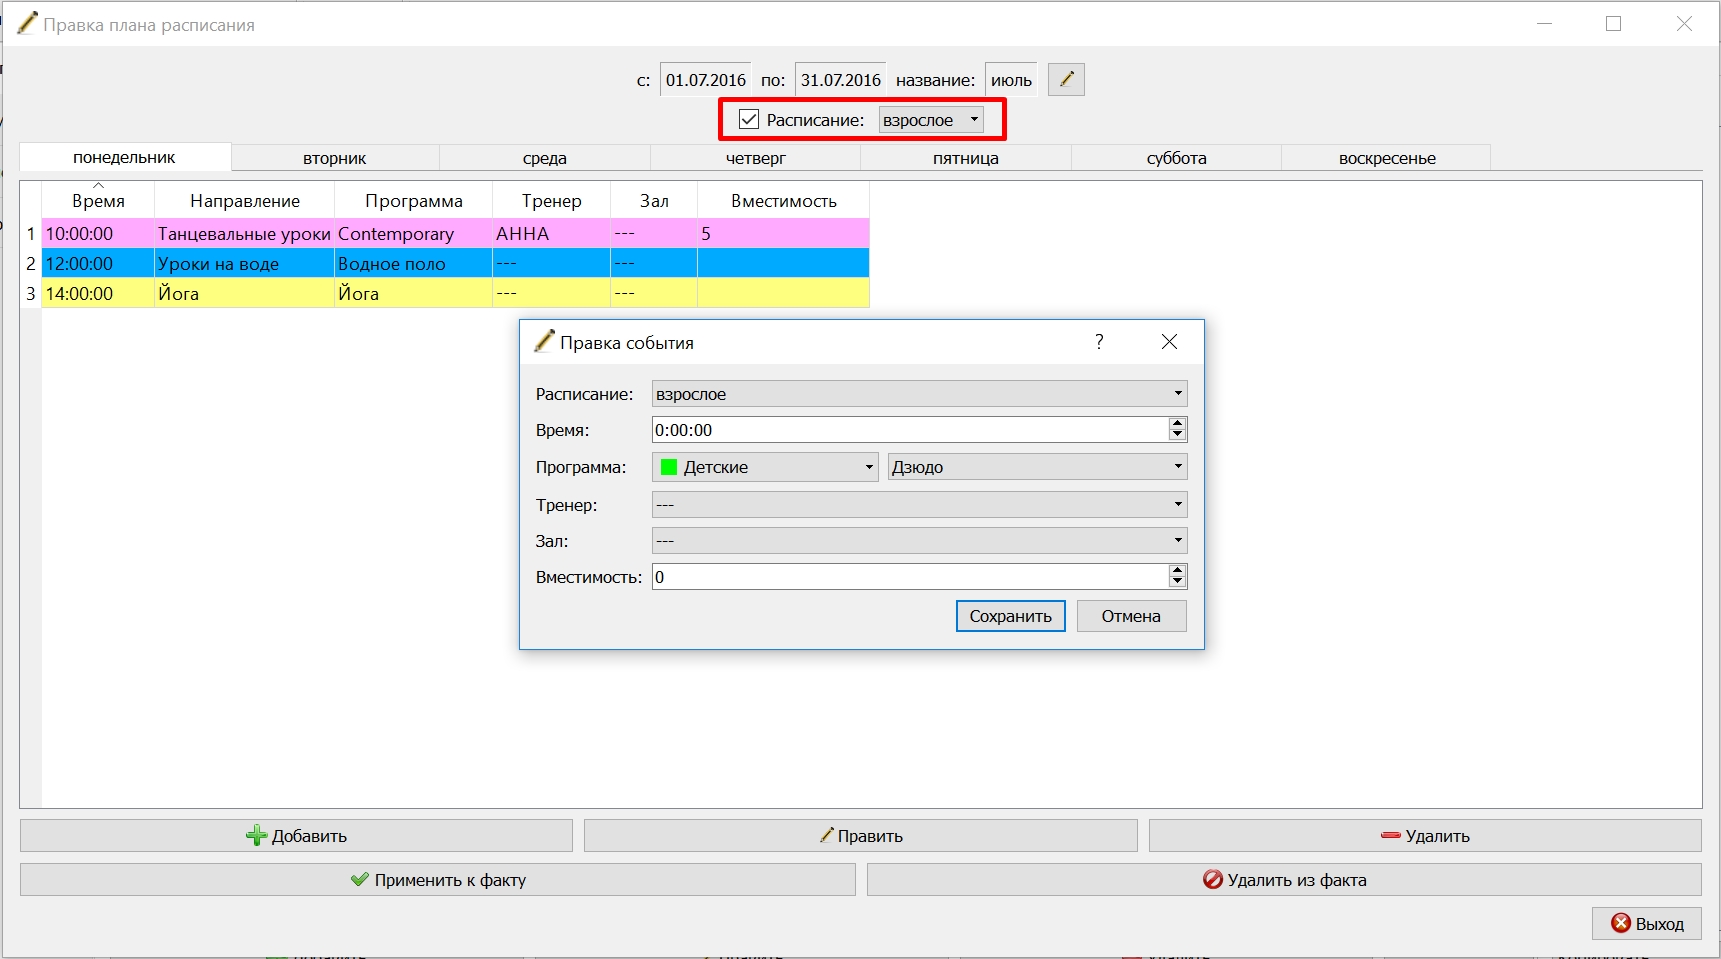Expand the Тренер dropdown in dialog
The height and width of the screenshot is (959, 1721).
(919, 504)
